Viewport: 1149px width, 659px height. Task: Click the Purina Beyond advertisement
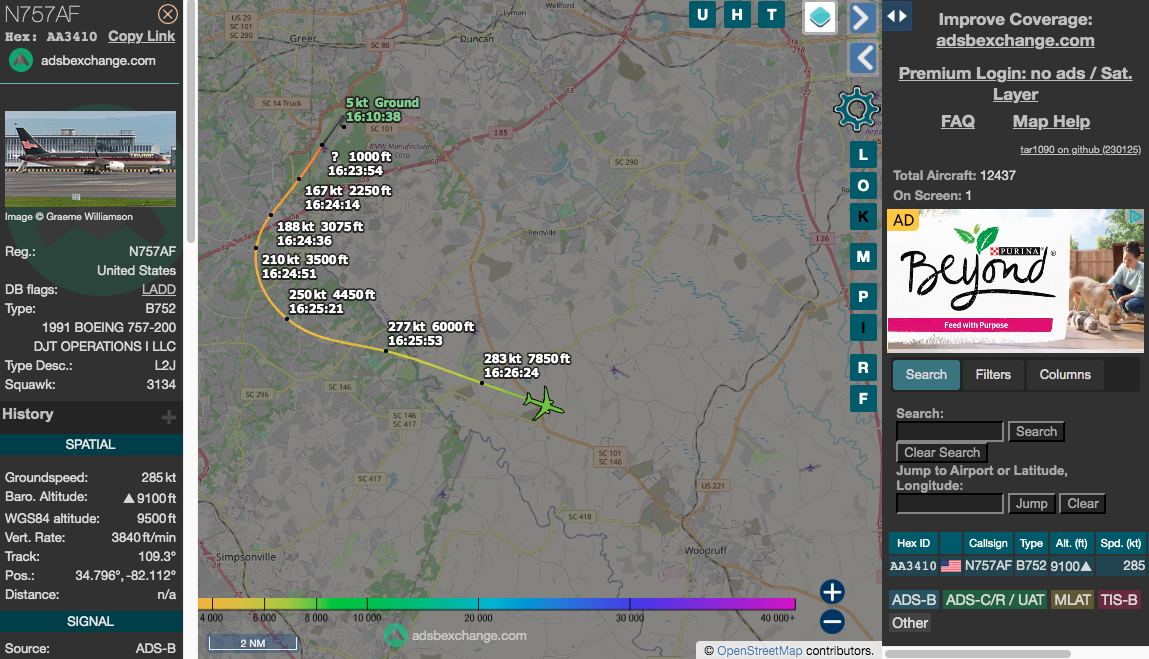pos(1015,281)
